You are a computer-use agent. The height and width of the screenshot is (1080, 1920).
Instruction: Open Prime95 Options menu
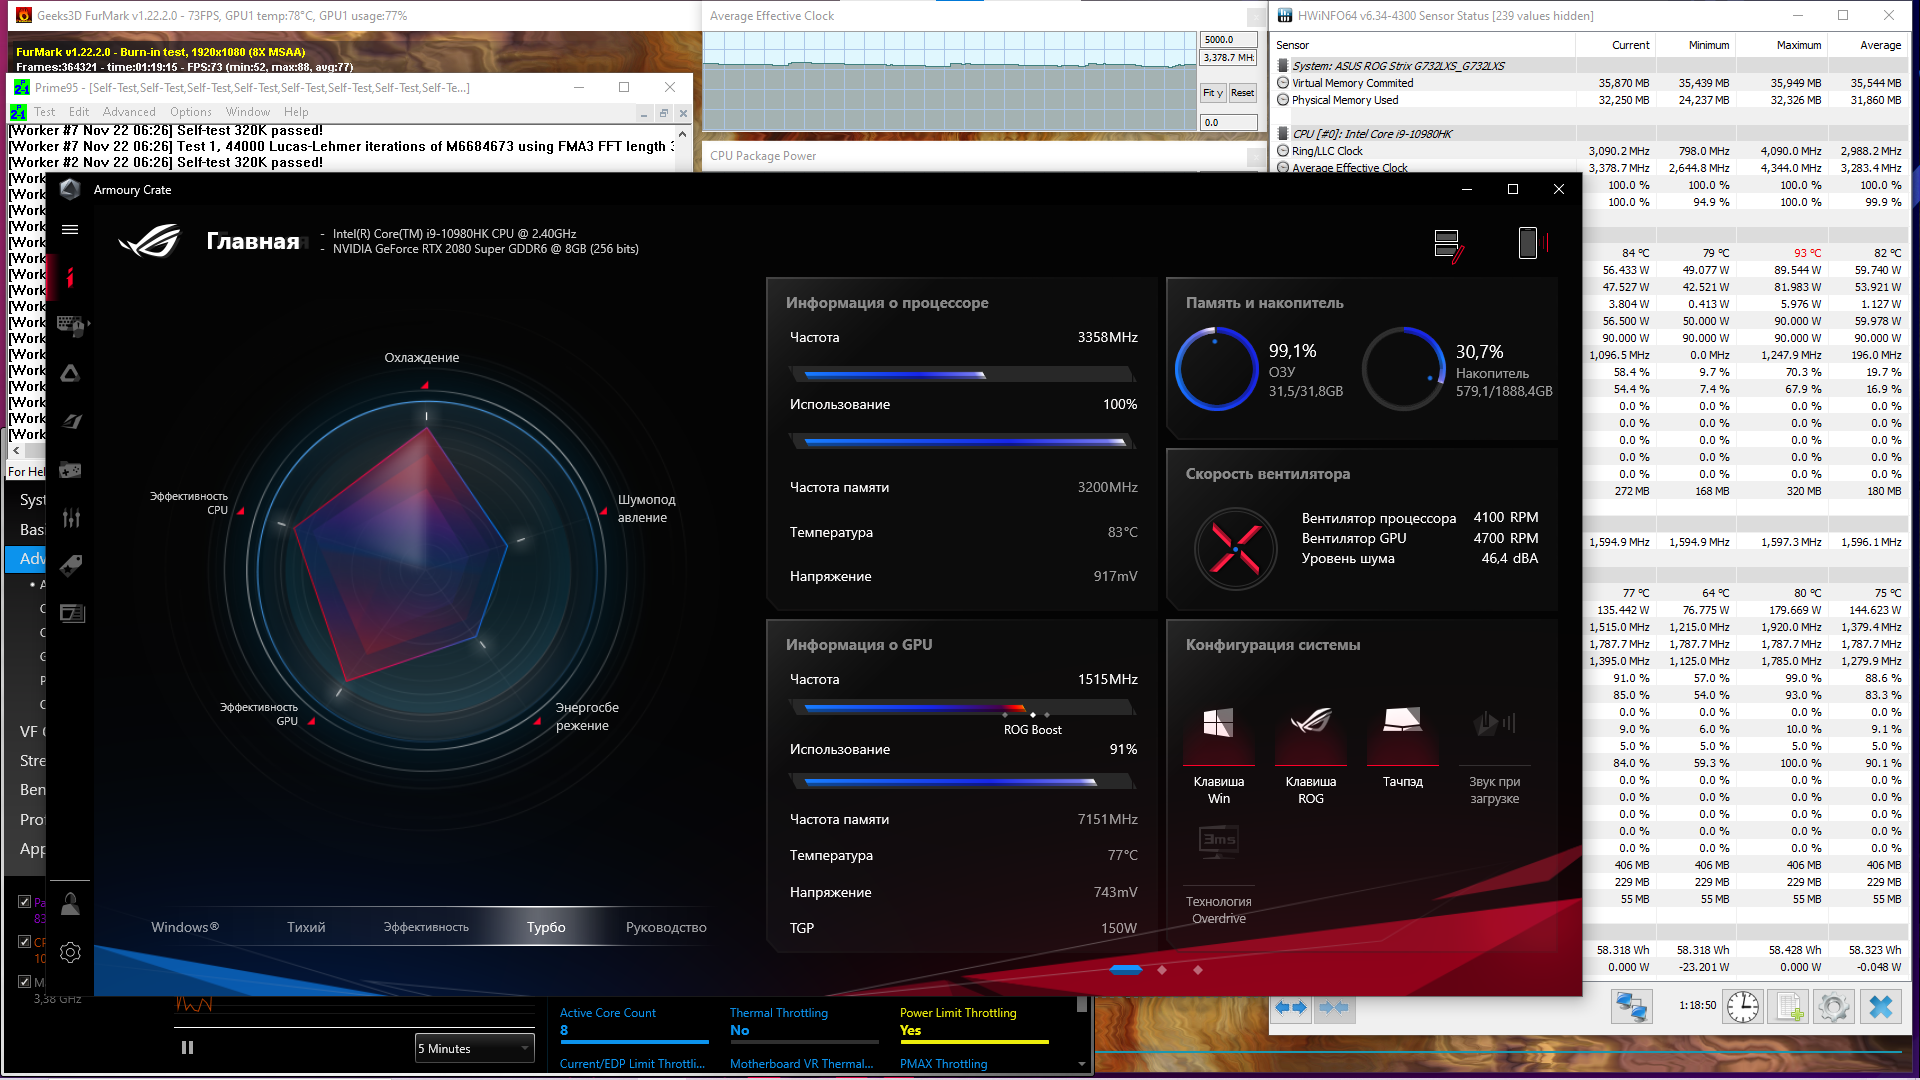point(191,112)
